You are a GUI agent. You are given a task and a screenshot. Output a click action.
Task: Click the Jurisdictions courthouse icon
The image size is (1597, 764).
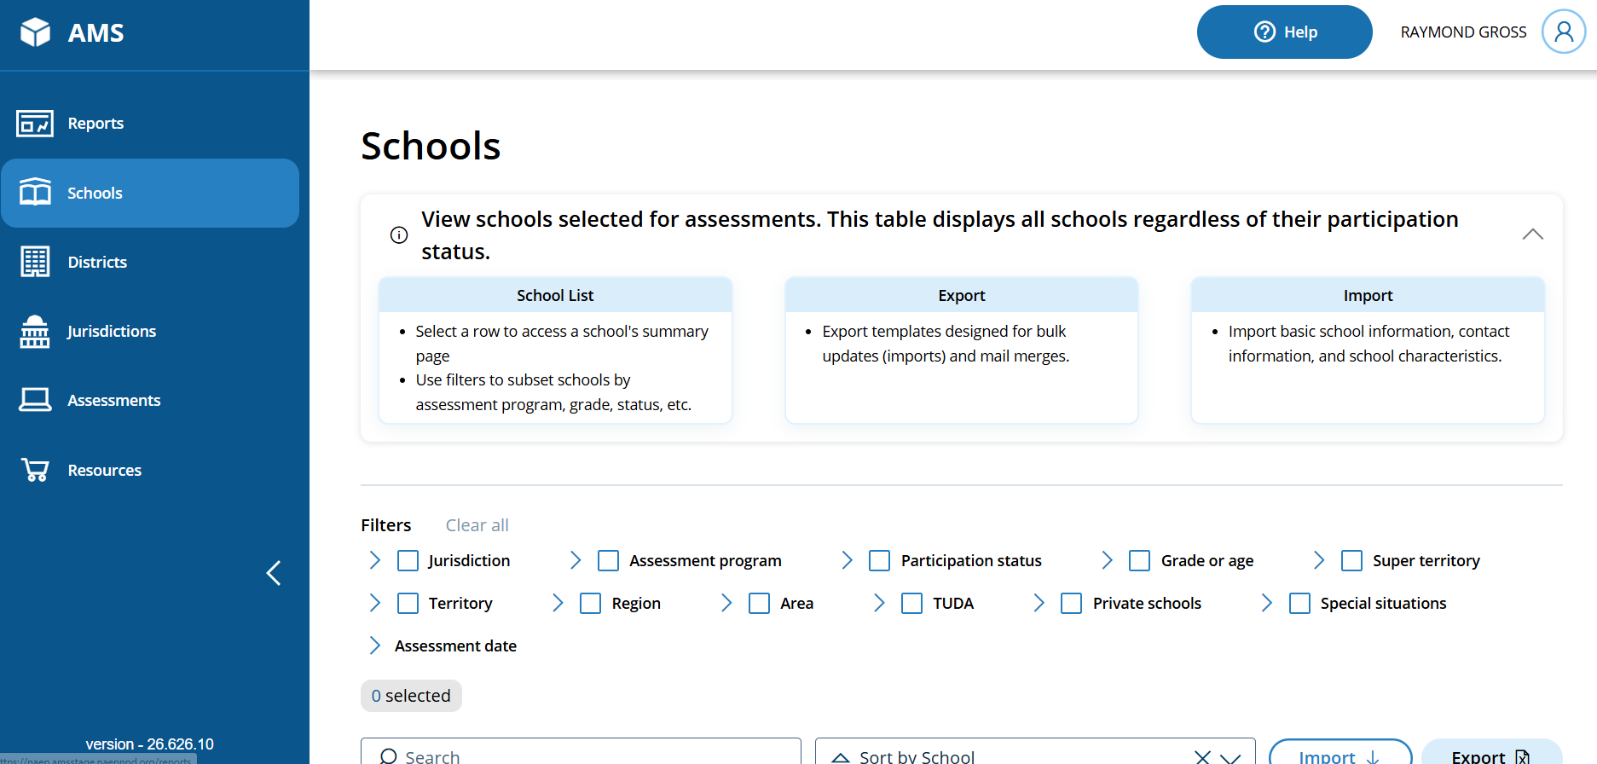35,331
